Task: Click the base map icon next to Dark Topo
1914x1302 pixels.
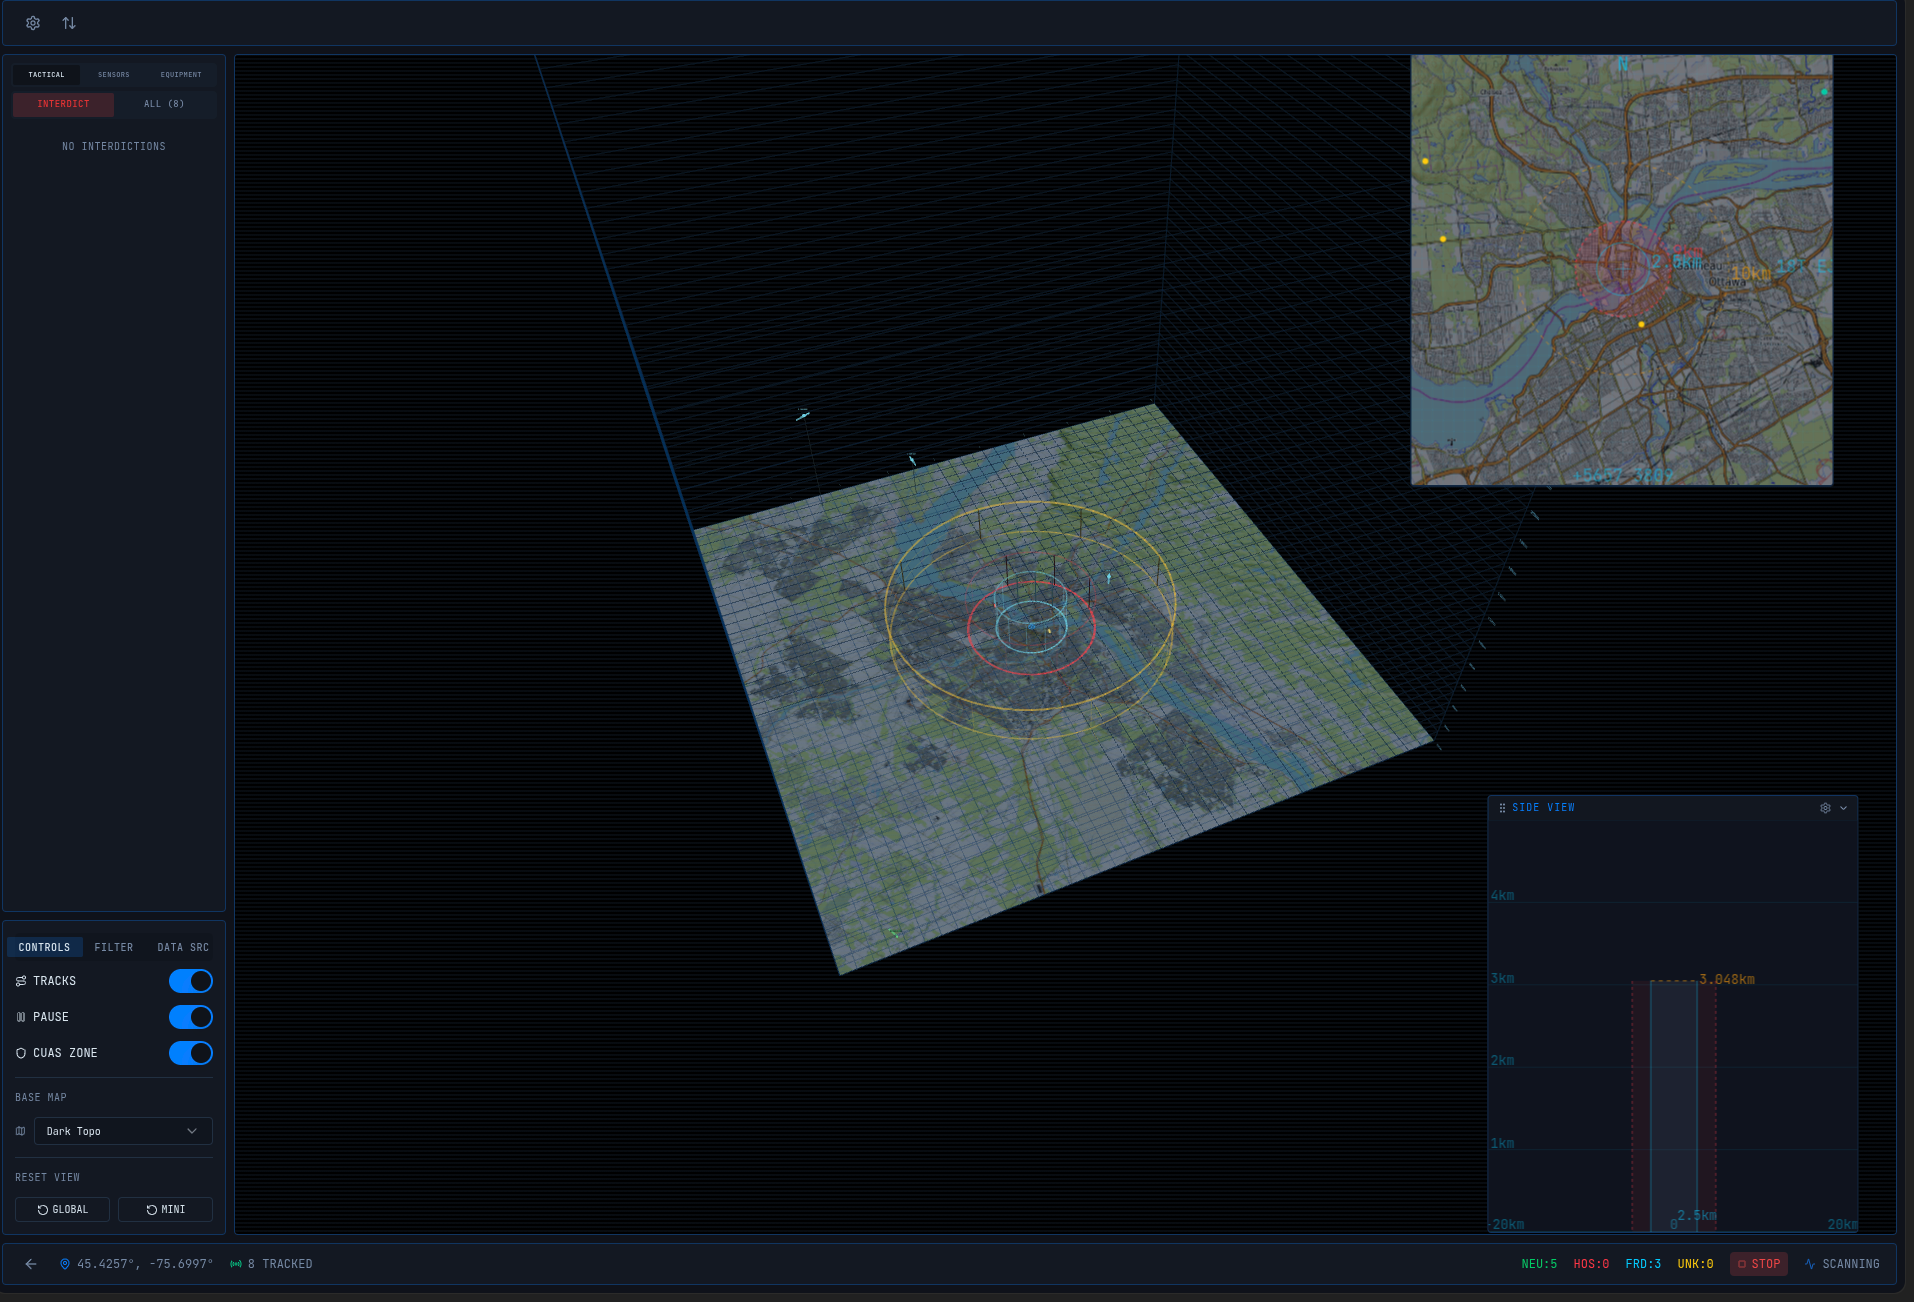Action: click(x=21, y=1131)
